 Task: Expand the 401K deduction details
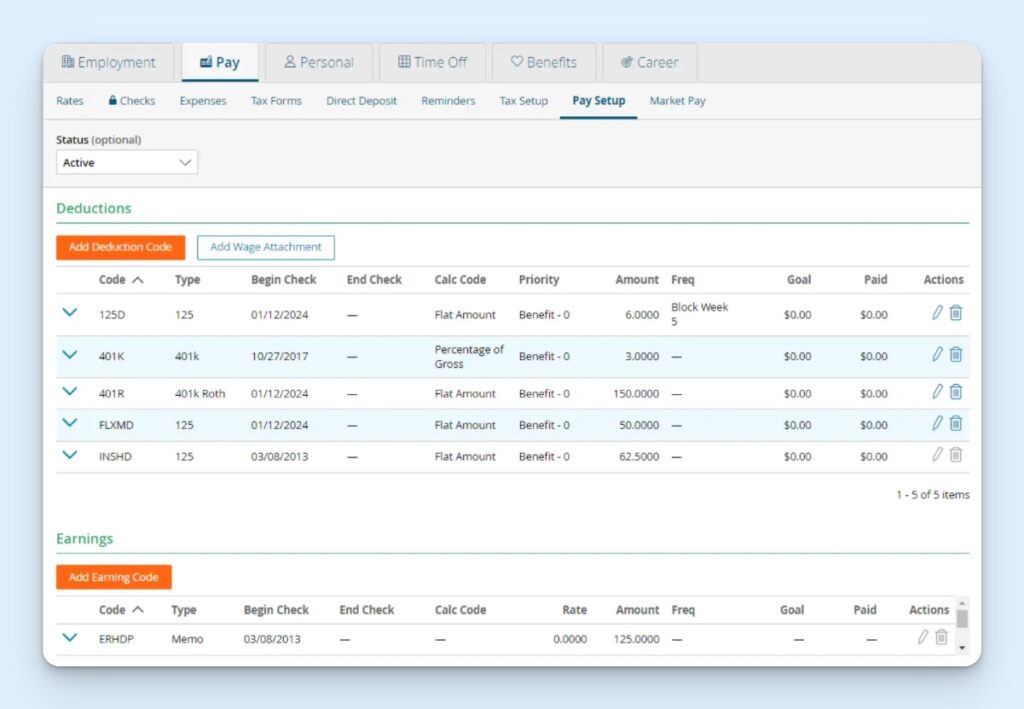tap(70, 355)
